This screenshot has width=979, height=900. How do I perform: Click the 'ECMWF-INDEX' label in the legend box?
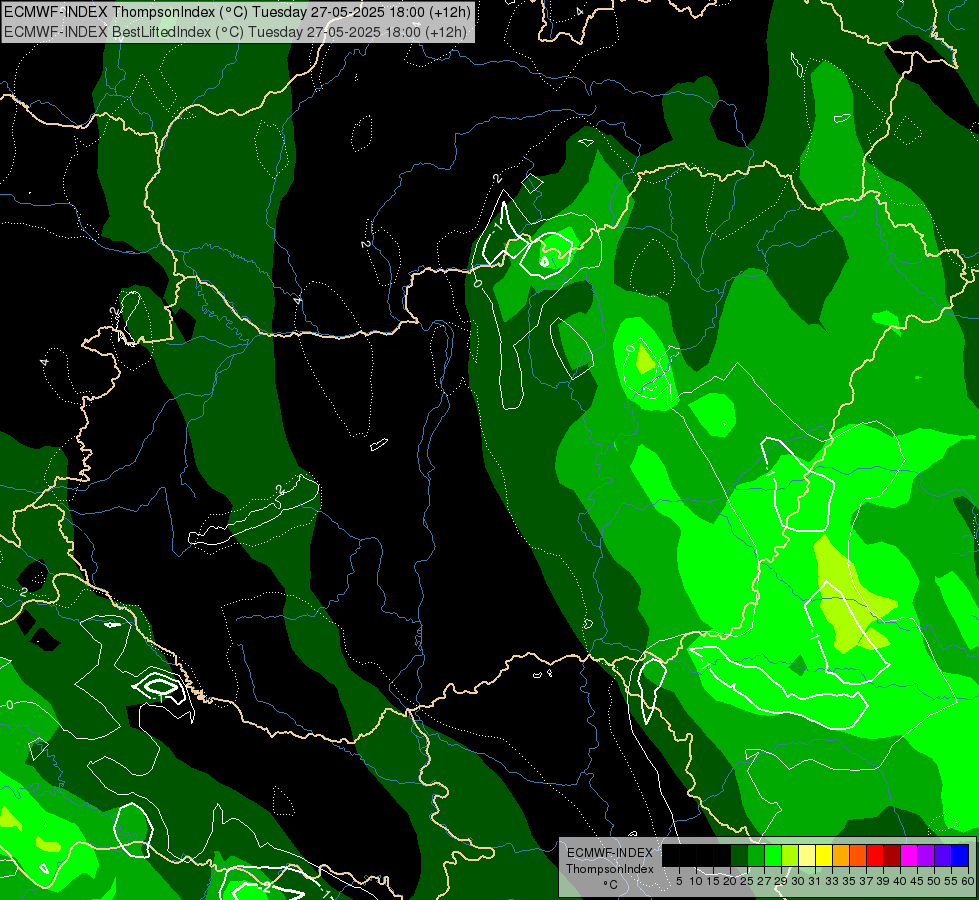[609, 853]
